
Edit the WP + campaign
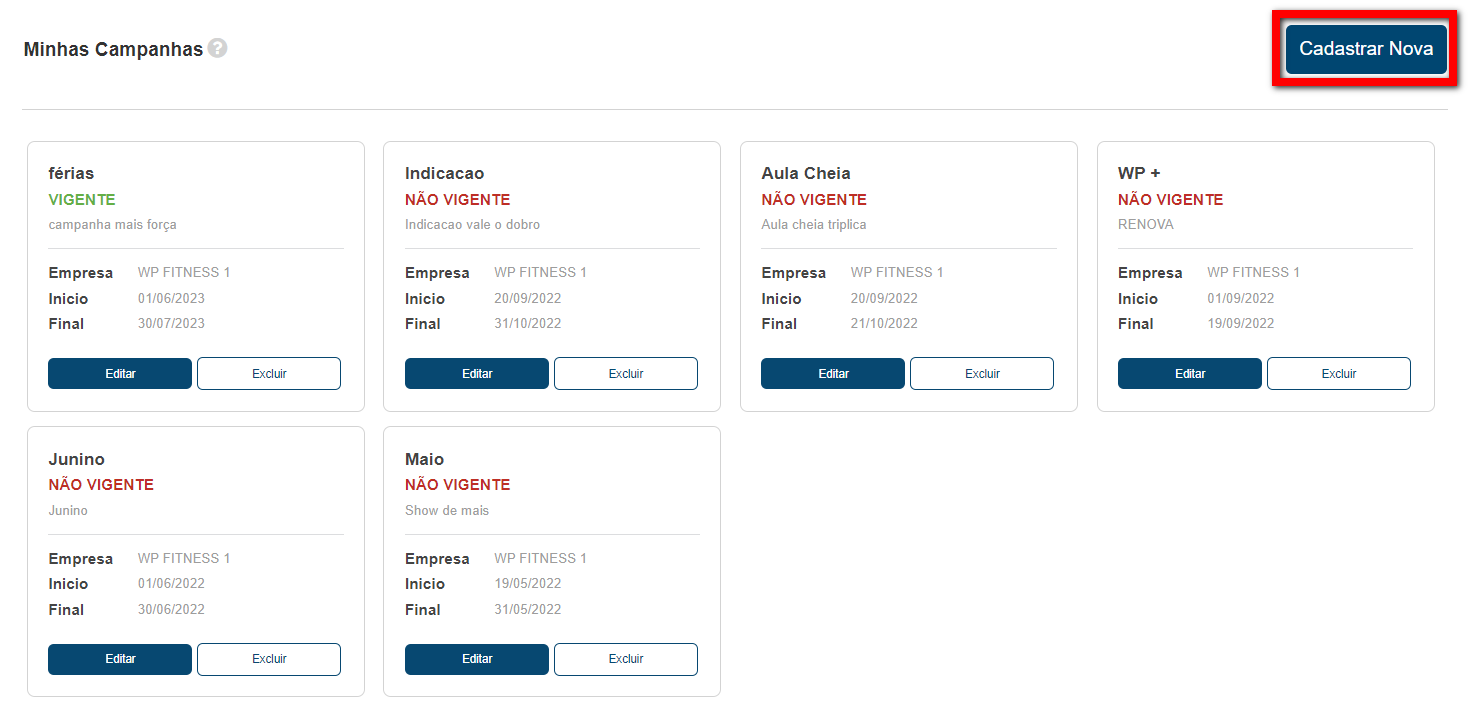(1190, 374)
